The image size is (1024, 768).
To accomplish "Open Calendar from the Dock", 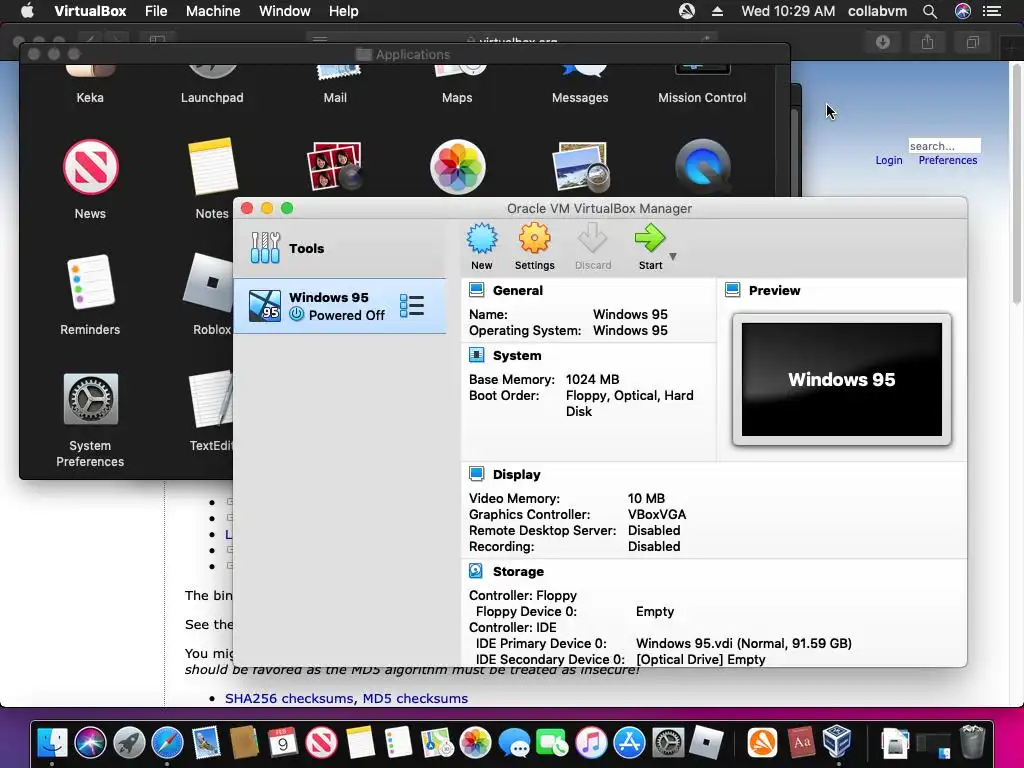I will [x=283, y=742].
